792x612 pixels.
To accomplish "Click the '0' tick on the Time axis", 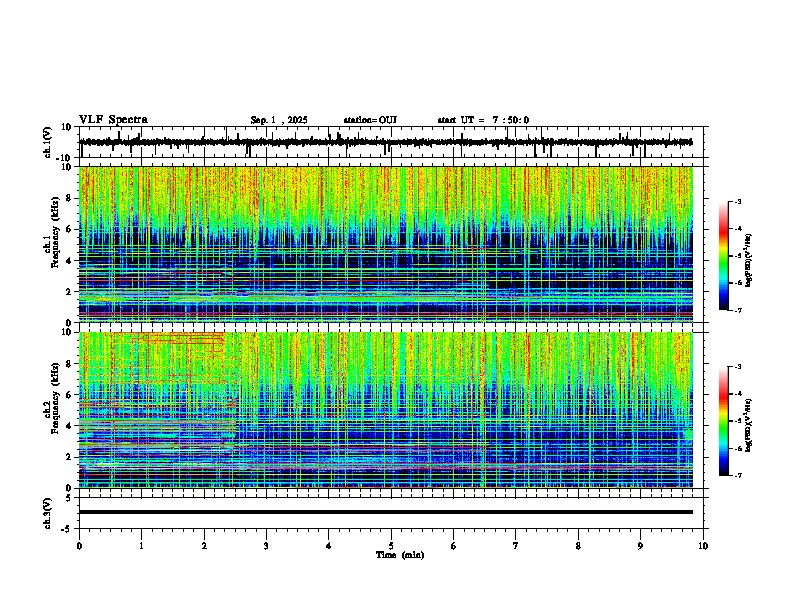I will point(79,546).
